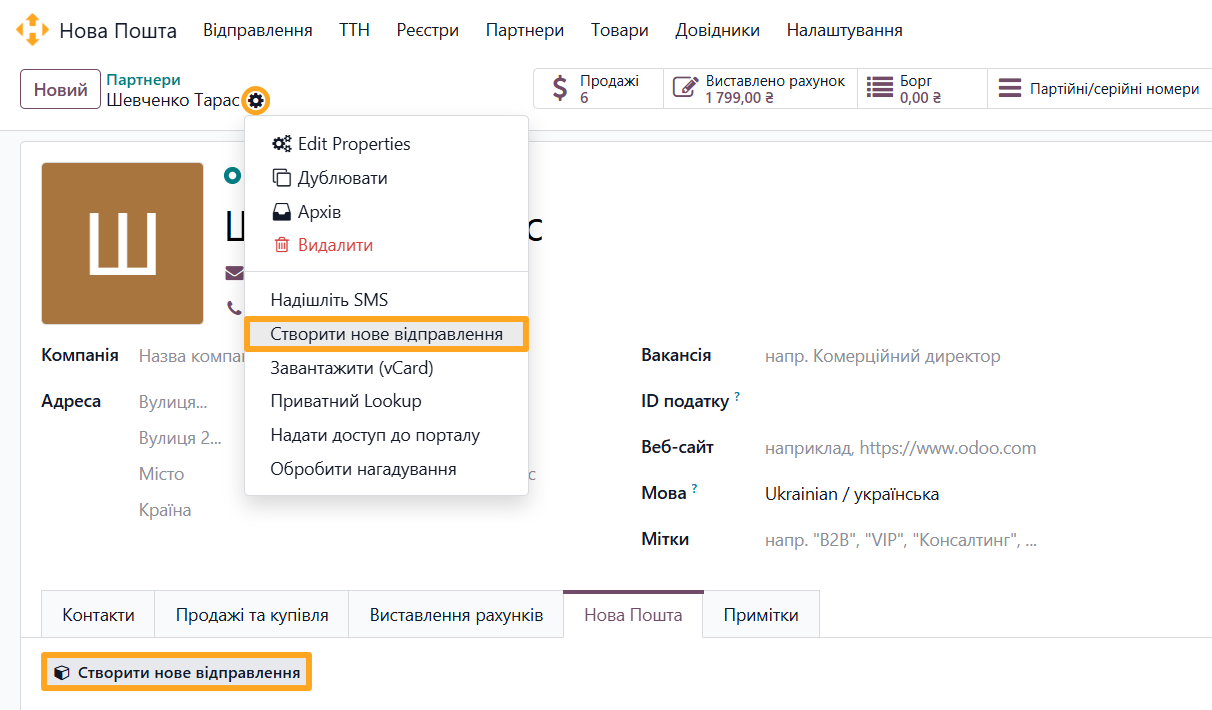Viewport: 1212px width, 710px height.
Task: Click the dollar sign Продажі icon
Action: coord(560,89)
